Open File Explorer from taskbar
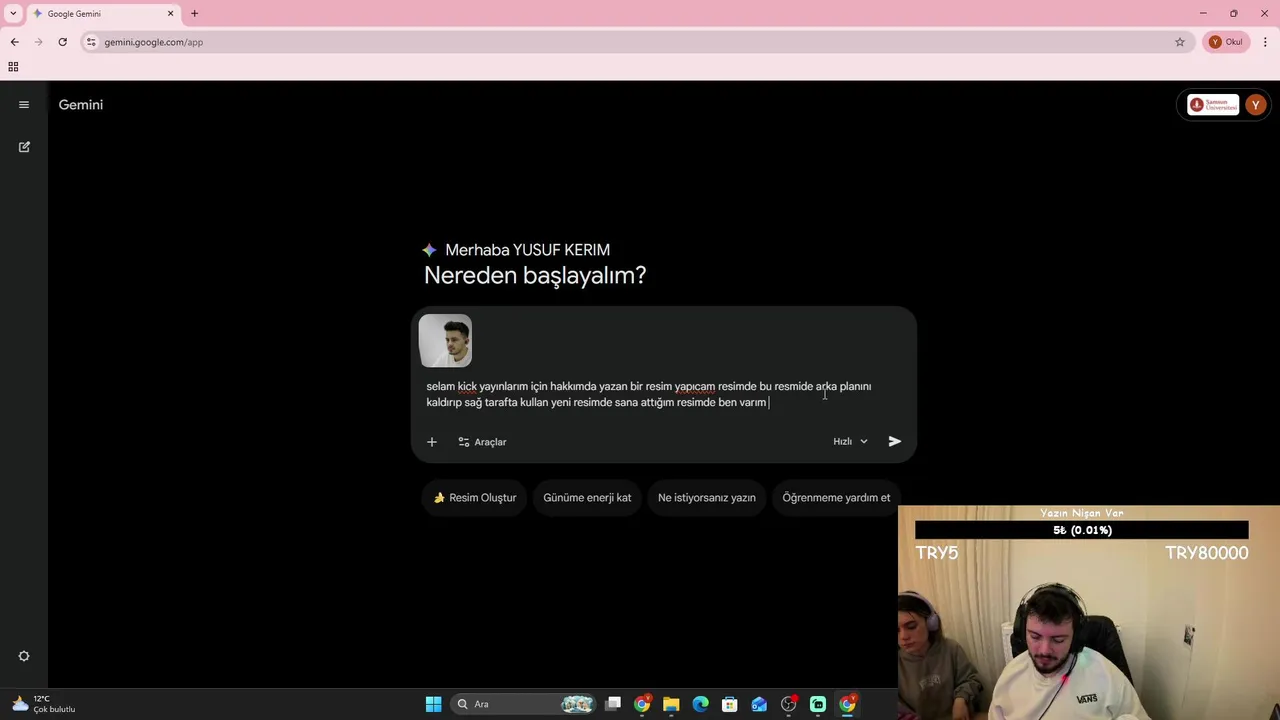Image resolution: width=1280 pixels, height=720 pixels. click(671, 704)
